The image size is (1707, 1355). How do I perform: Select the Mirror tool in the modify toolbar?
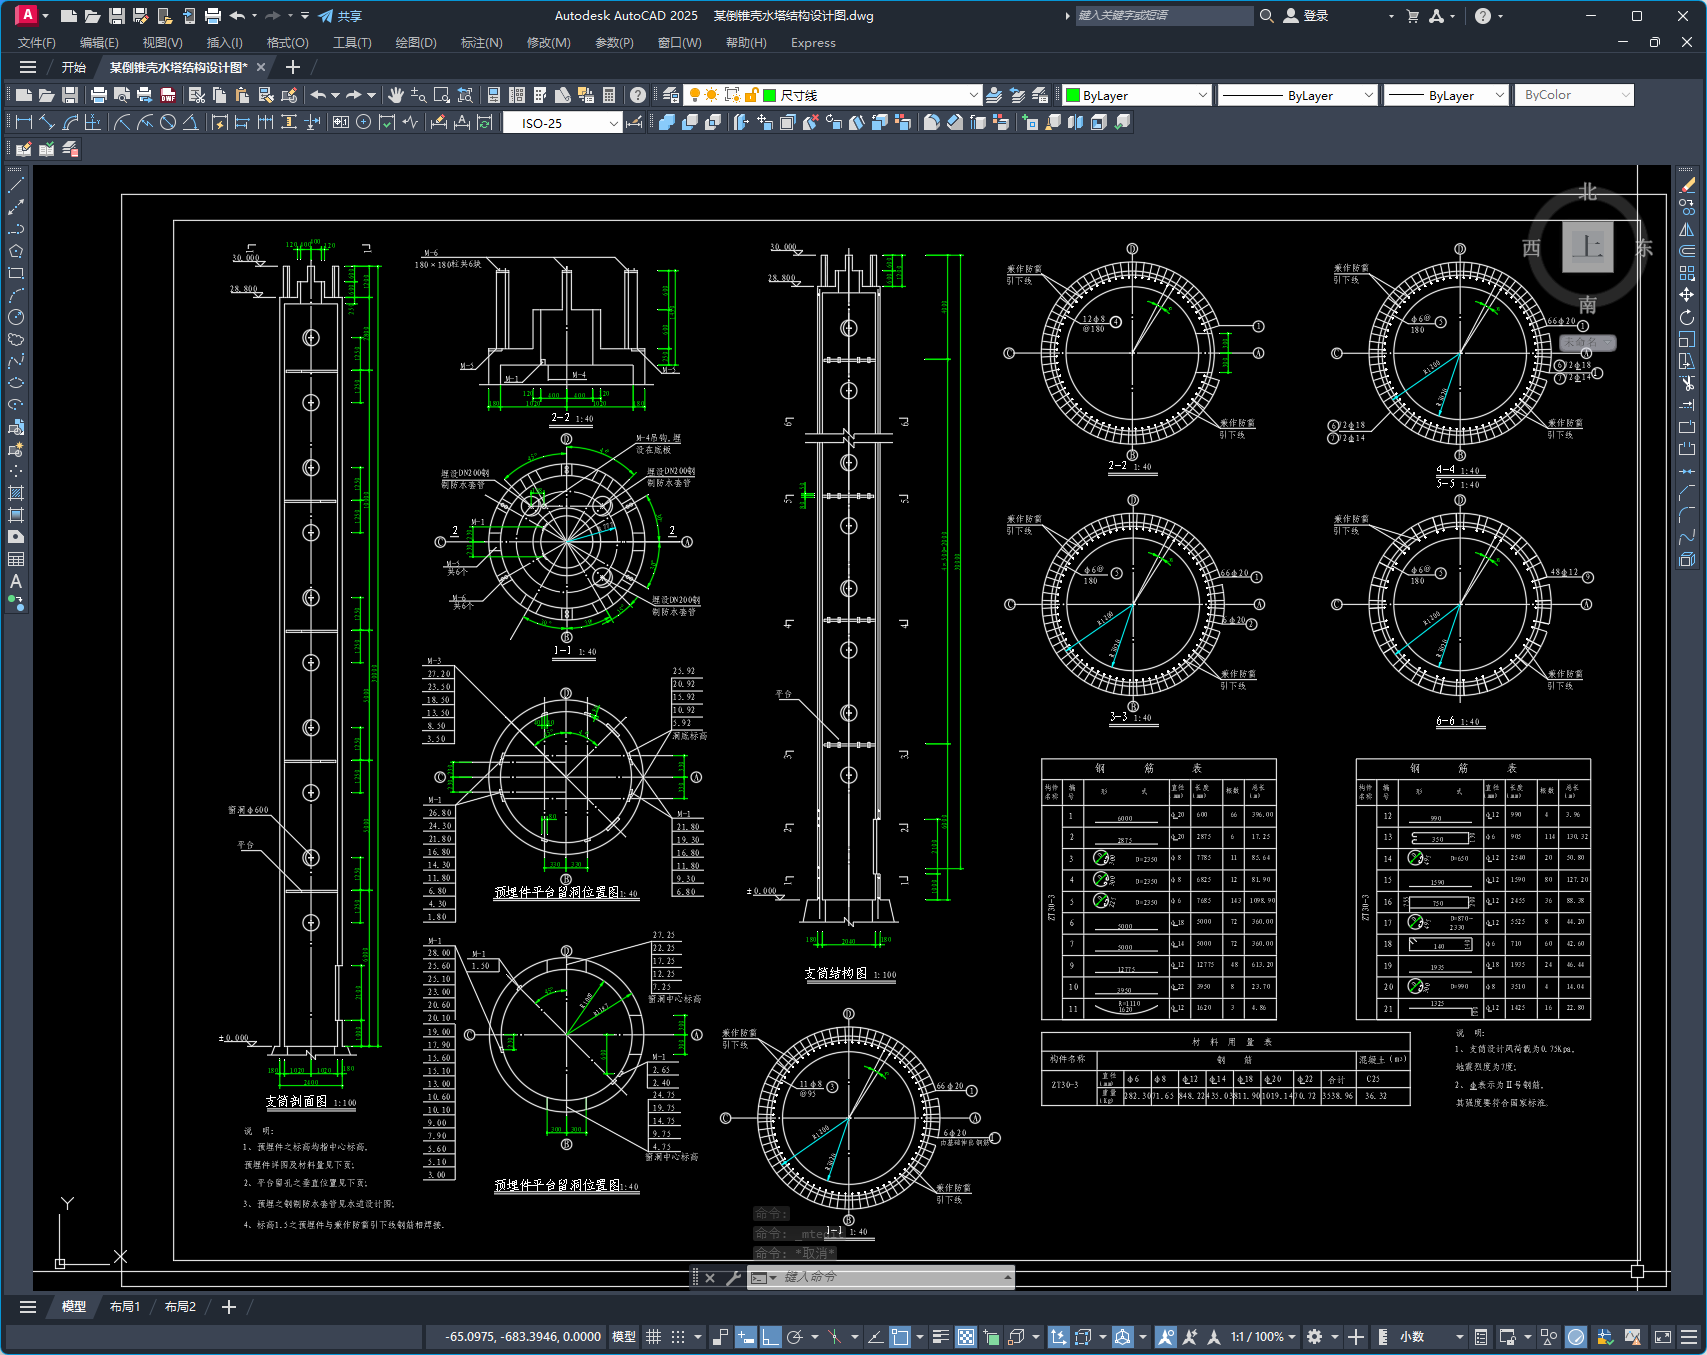click(1687, 229)
